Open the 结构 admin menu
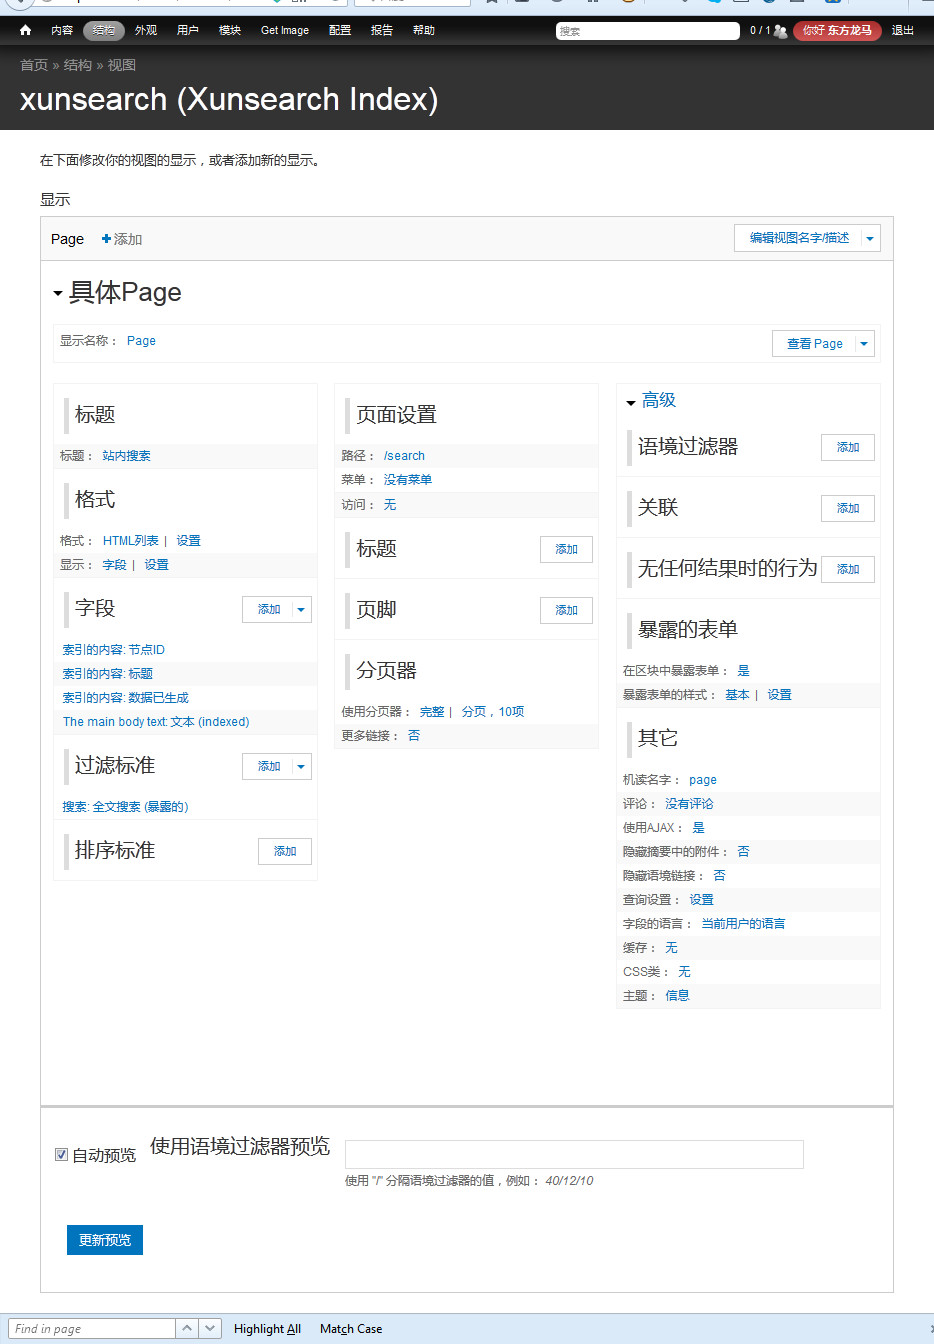The image size is (934, 1344). coord(104,30)
